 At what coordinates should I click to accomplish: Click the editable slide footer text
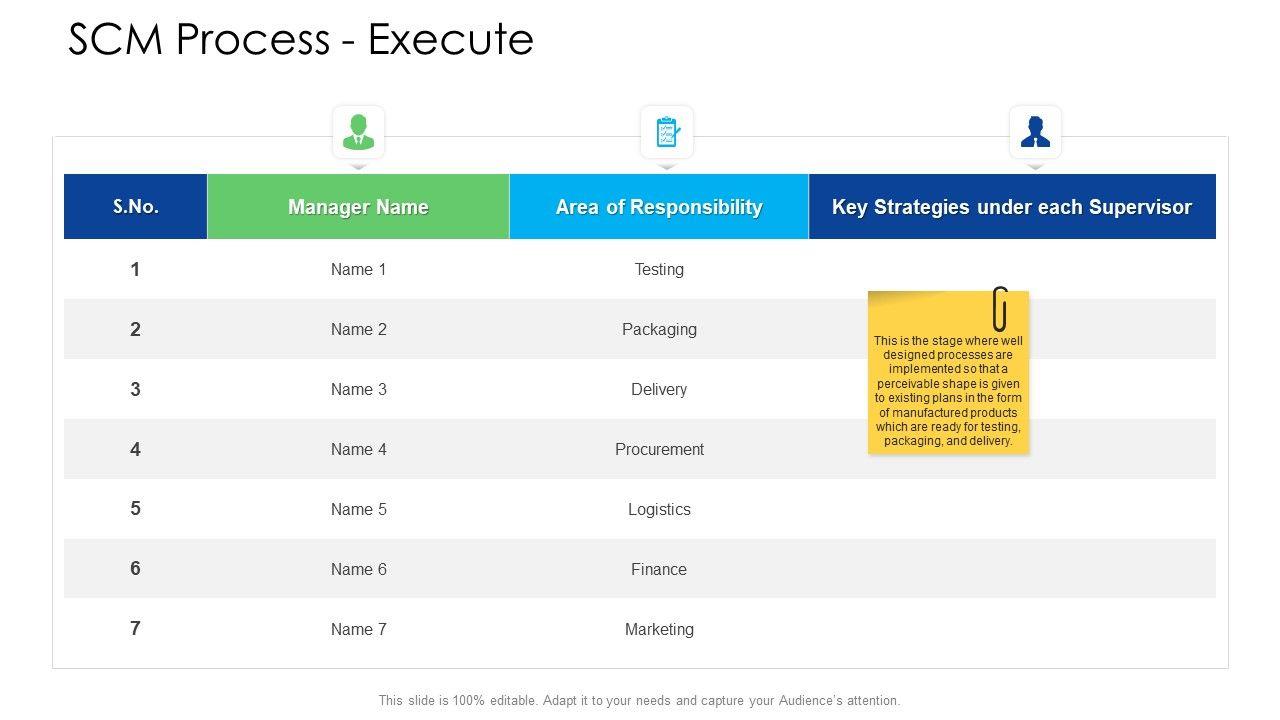pyautogui.click(x=639, y=701)
